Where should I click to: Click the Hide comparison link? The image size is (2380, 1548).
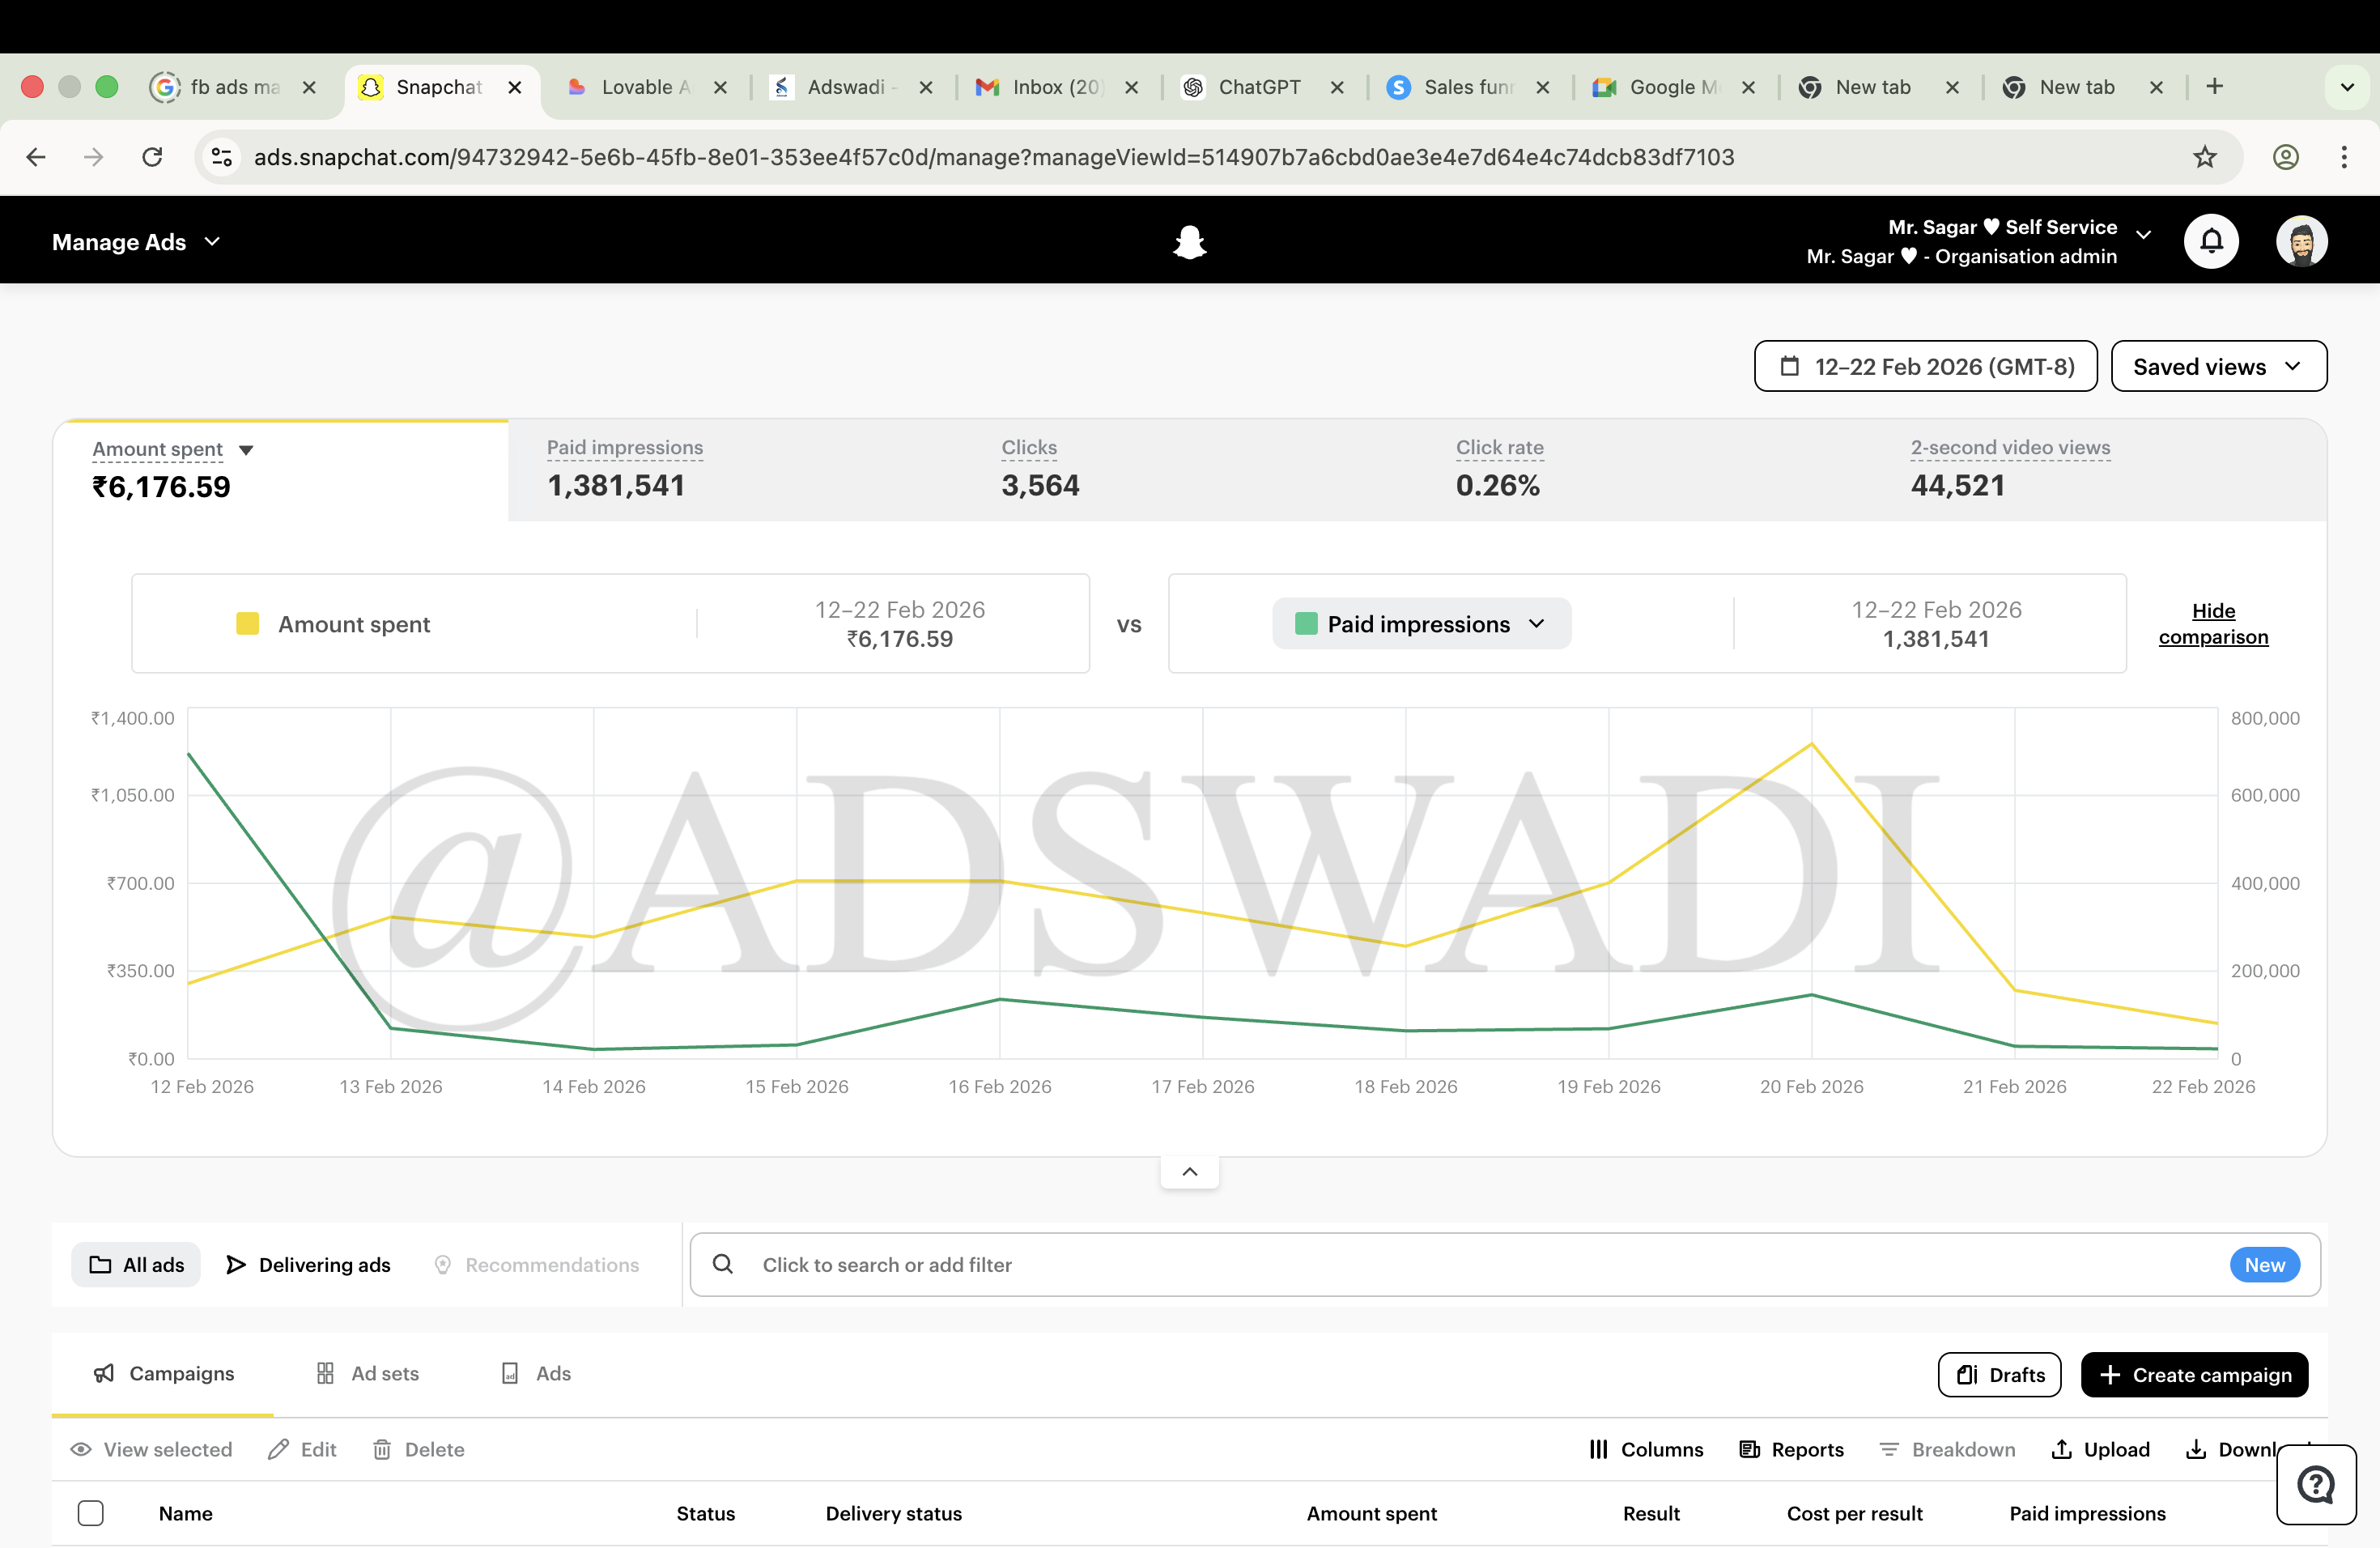click(2214, 623)
